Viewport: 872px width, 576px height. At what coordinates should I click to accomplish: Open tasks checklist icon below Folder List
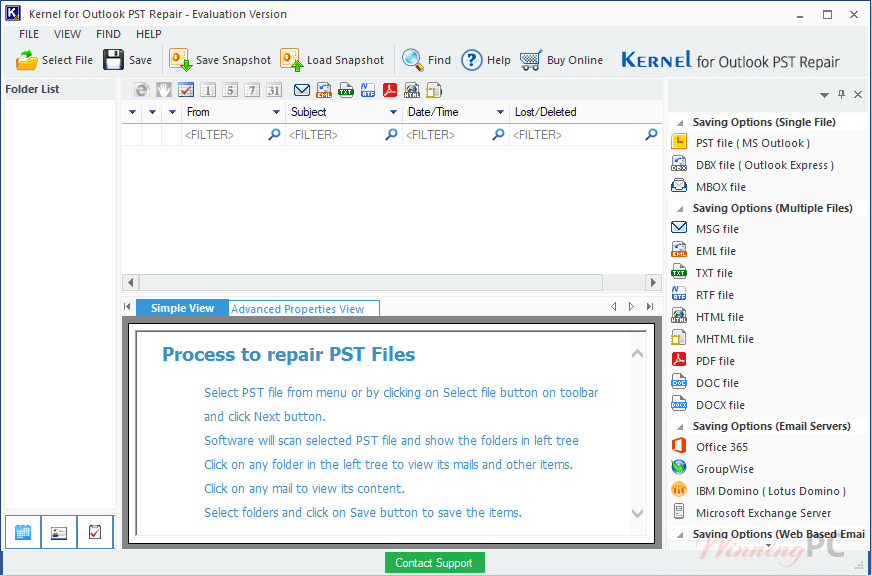(x=95, y=532)
